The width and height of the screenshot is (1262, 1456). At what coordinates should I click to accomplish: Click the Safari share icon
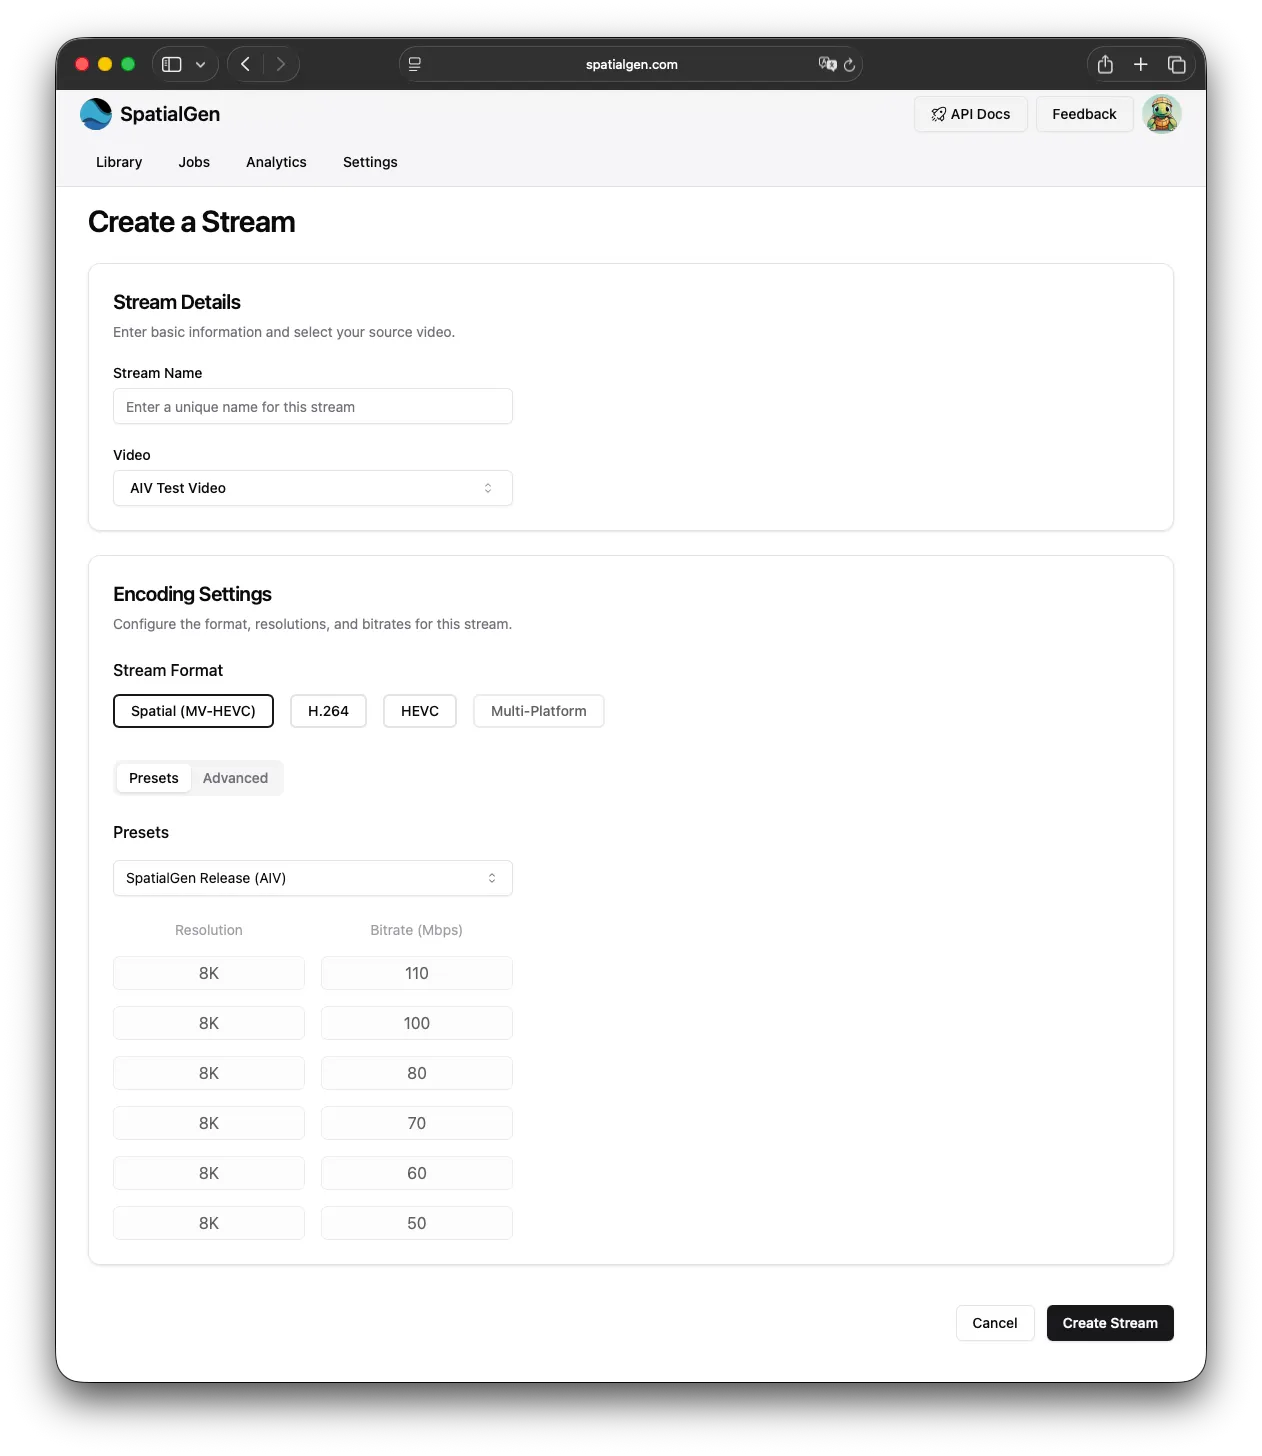(x=1105, y=65)
